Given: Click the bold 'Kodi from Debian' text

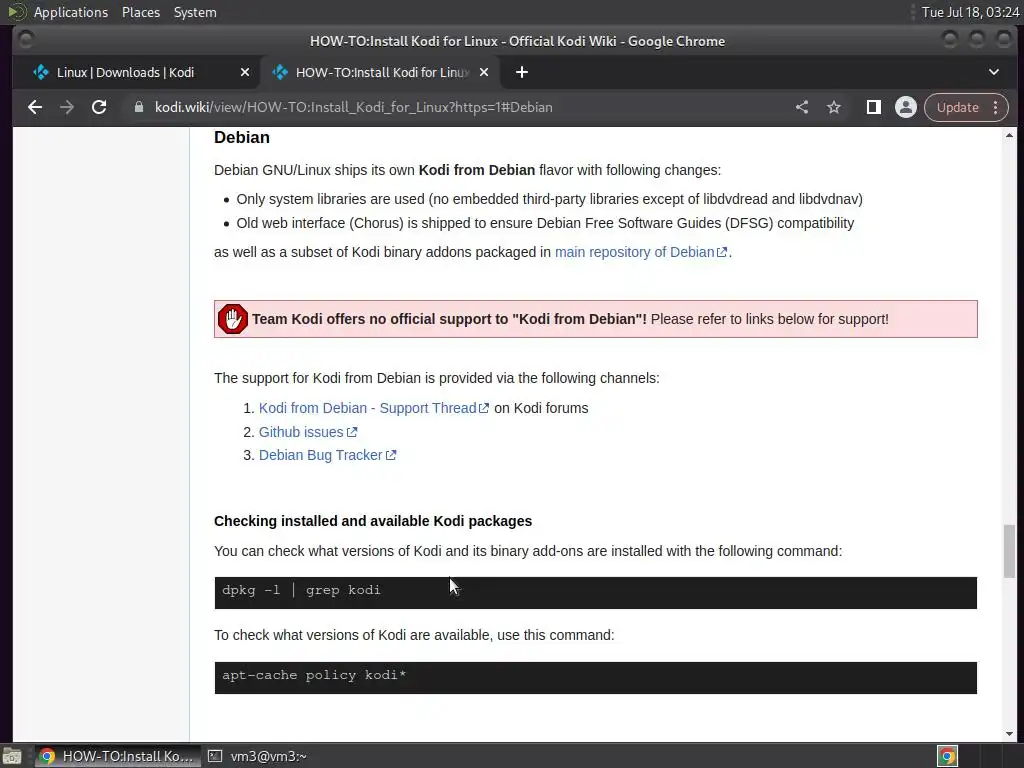Looking at the screenshot, I should coord(477,170).
